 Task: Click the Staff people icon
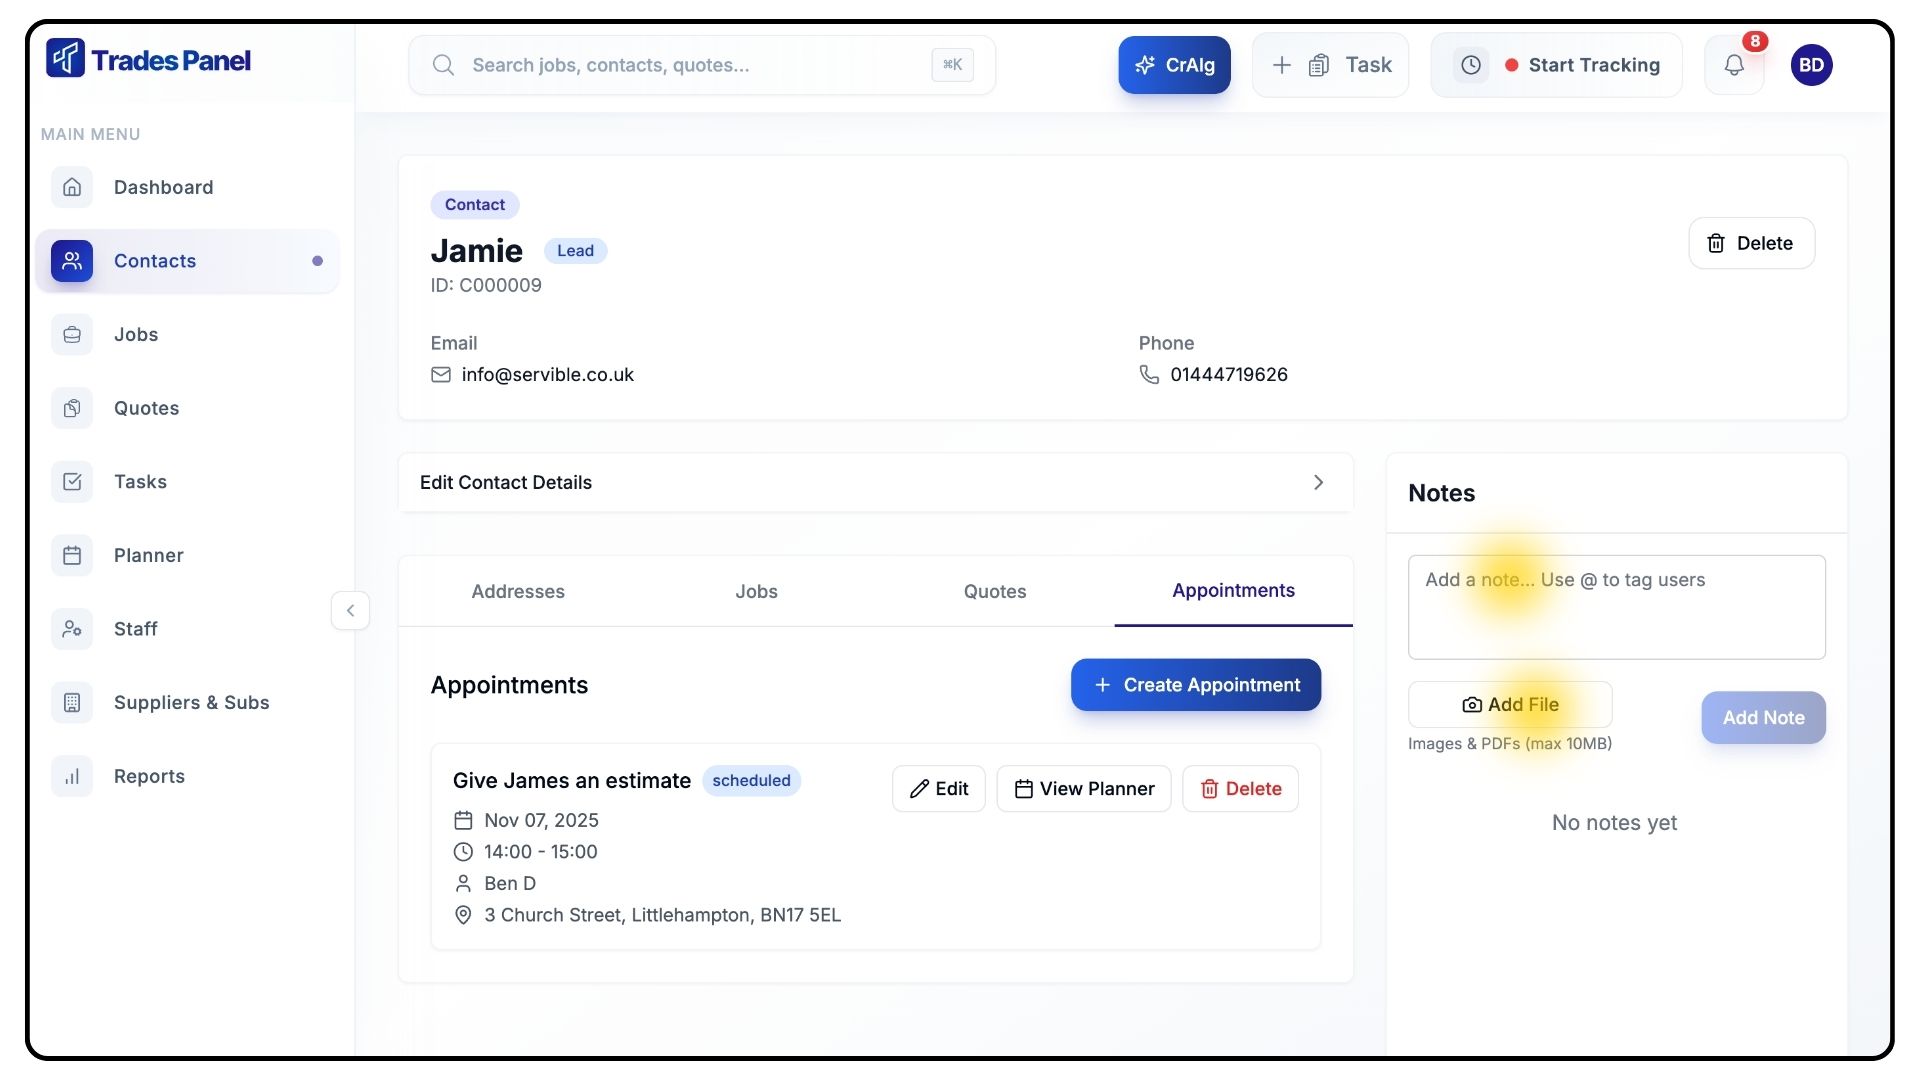[x=72, y=629]
